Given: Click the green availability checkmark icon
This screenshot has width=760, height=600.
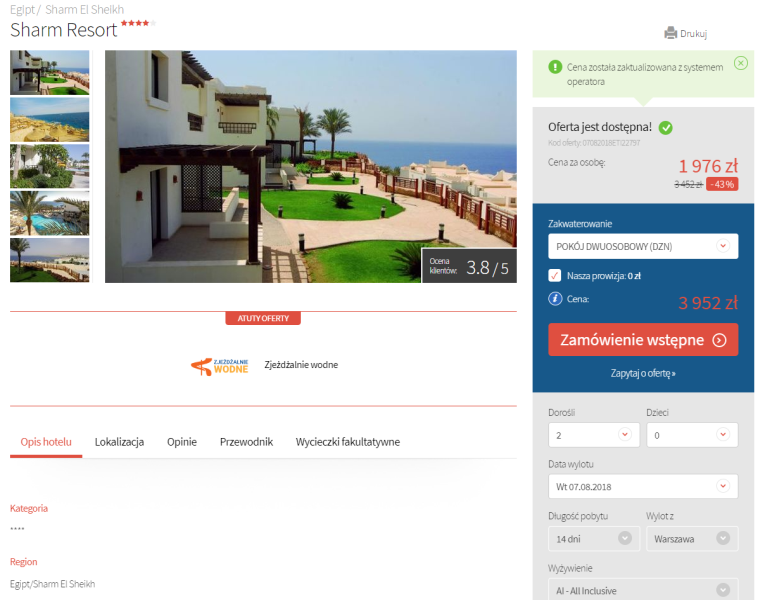Looking at the screenshot, I should [665, 128].
